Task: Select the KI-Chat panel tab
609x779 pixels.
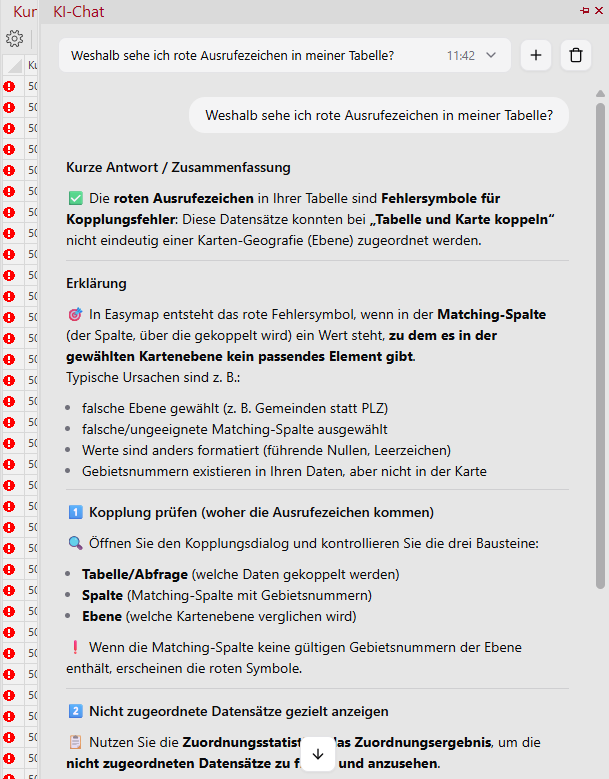Action: coord(78,11)
